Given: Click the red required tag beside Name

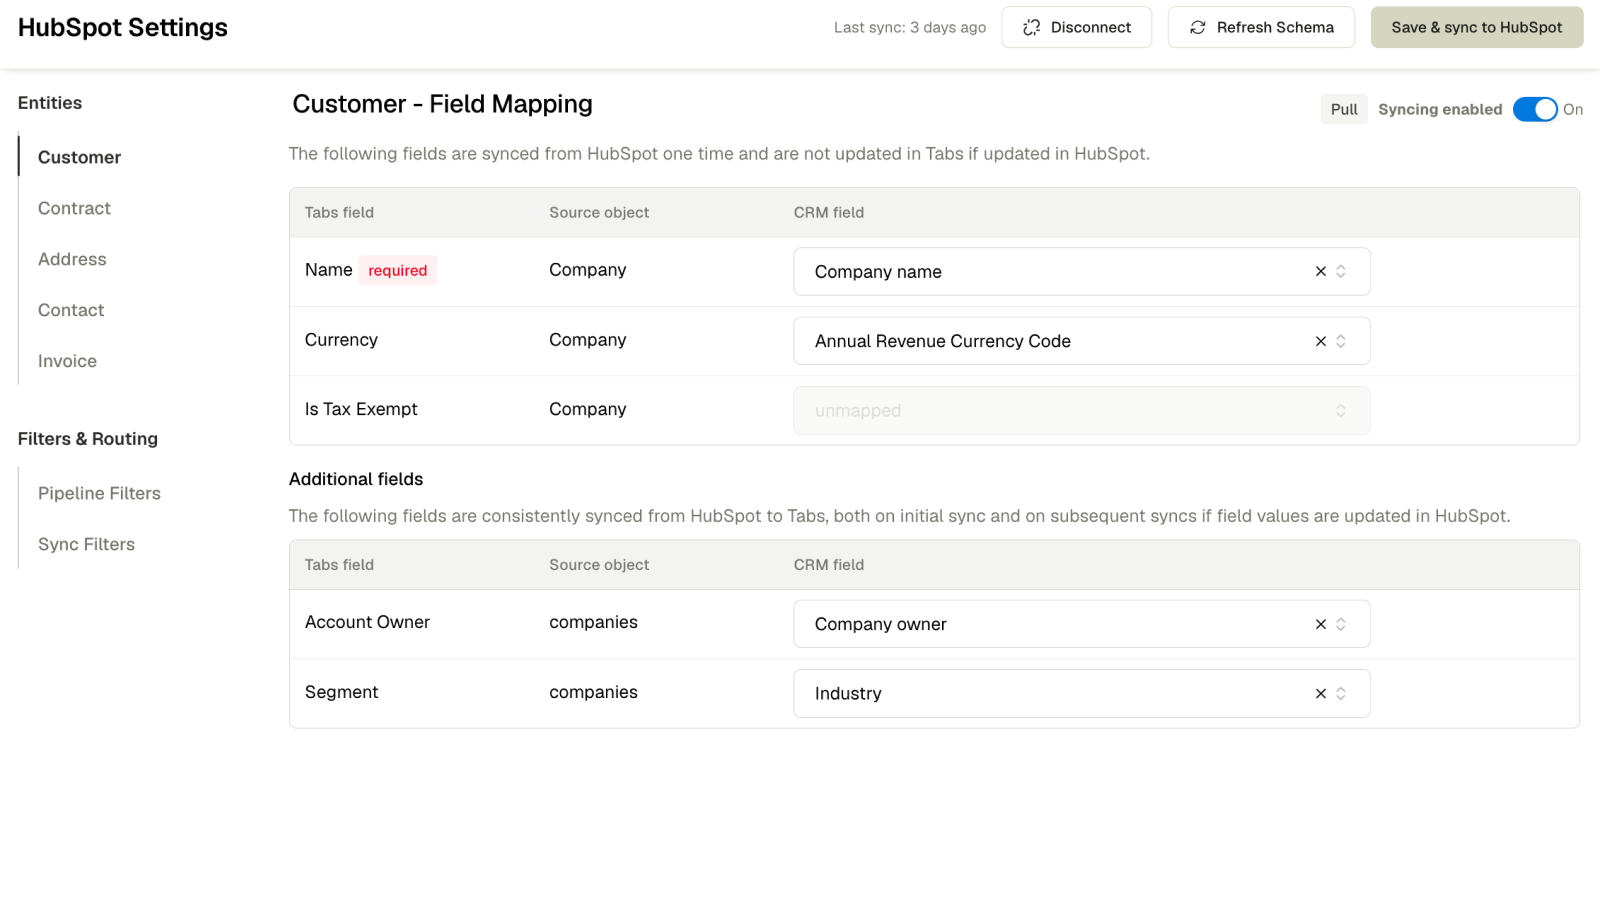Looking at the screenshot, I should click(x=397, y=270).
